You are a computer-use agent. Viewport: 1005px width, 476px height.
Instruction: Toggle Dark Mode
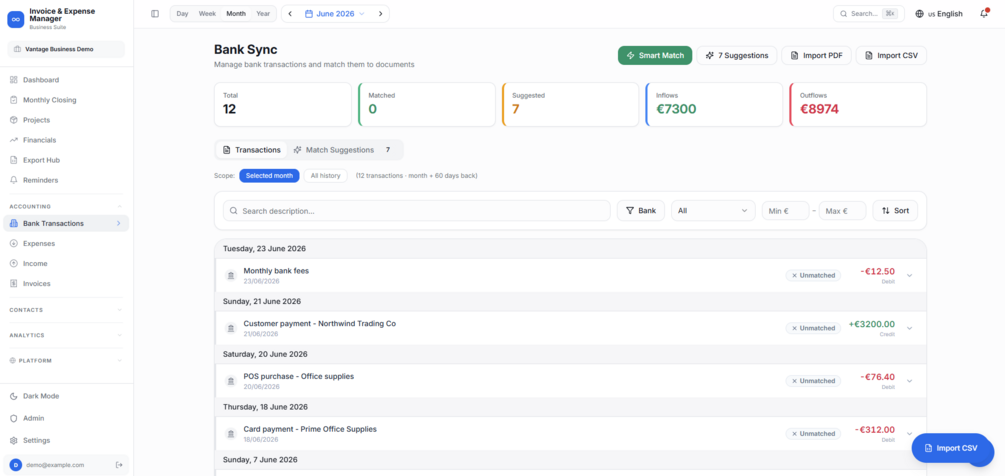(67, 396)
